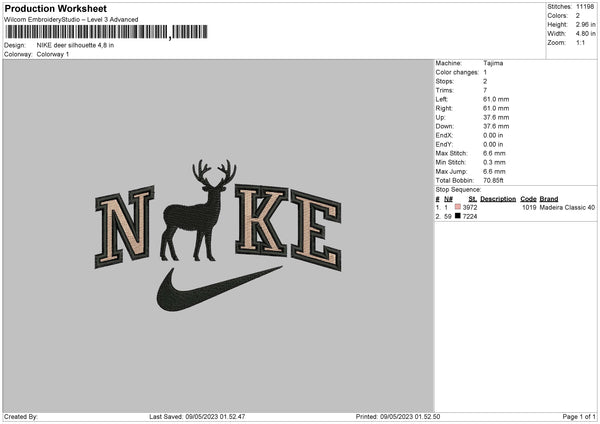Click 'Wilcom EmbroideryStudio – Level 3 Advanced' text
Screen dimensions: 600x424
71,20
